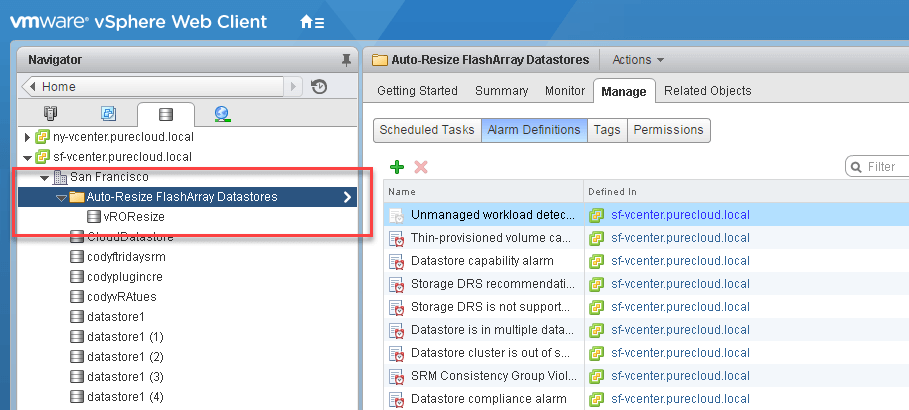909x410 pixels.
Task: Sort by the Name column header
Action: point(483,191)
